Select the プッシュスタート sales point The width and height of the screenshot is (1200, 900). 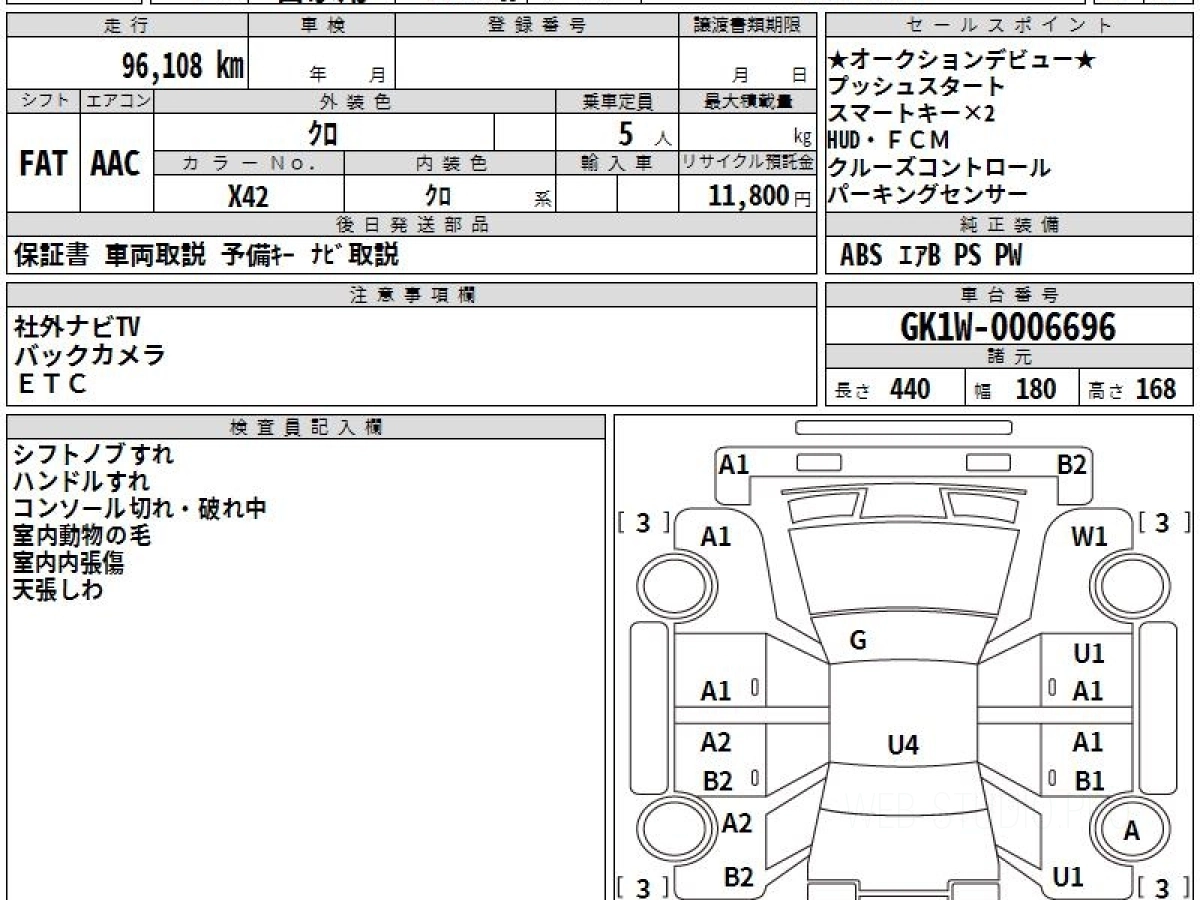tap(916, 87)
